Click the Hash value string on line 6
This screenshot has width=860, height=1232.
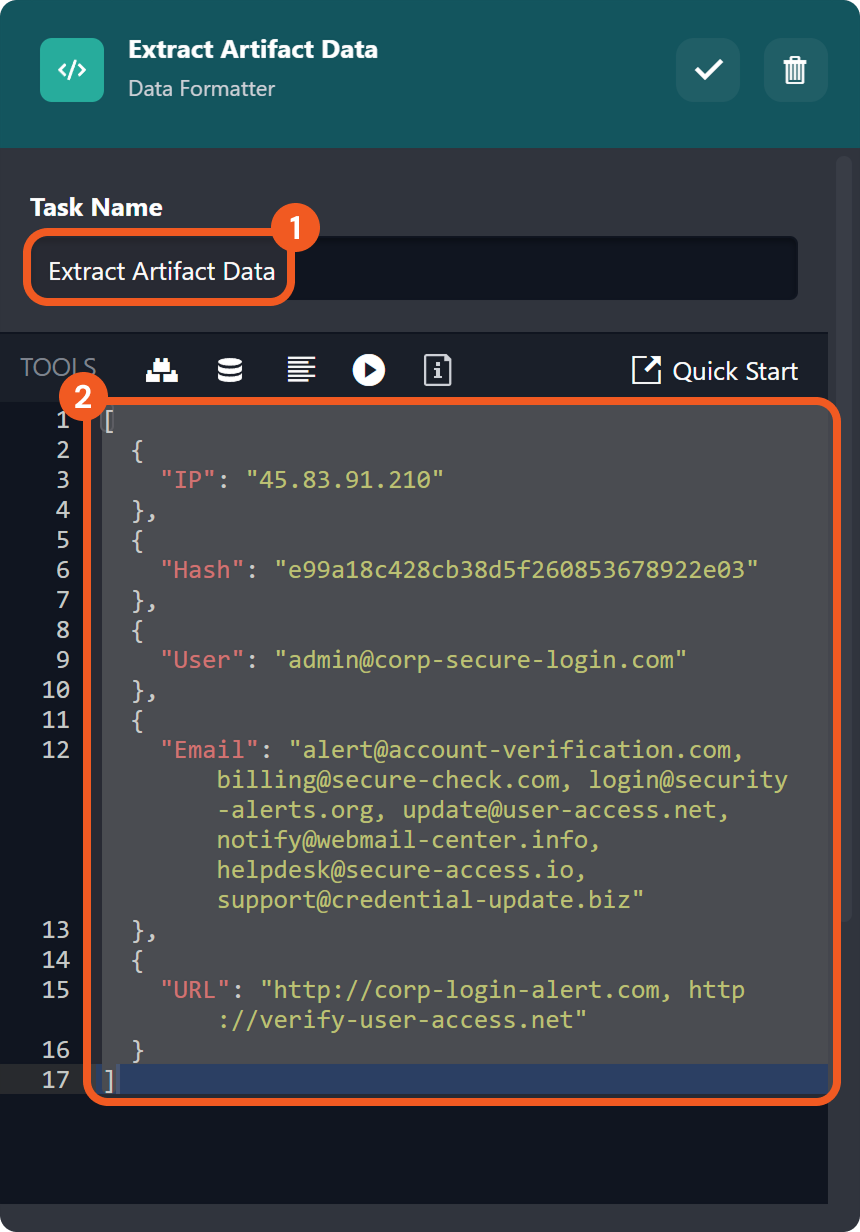click(517, 570)
